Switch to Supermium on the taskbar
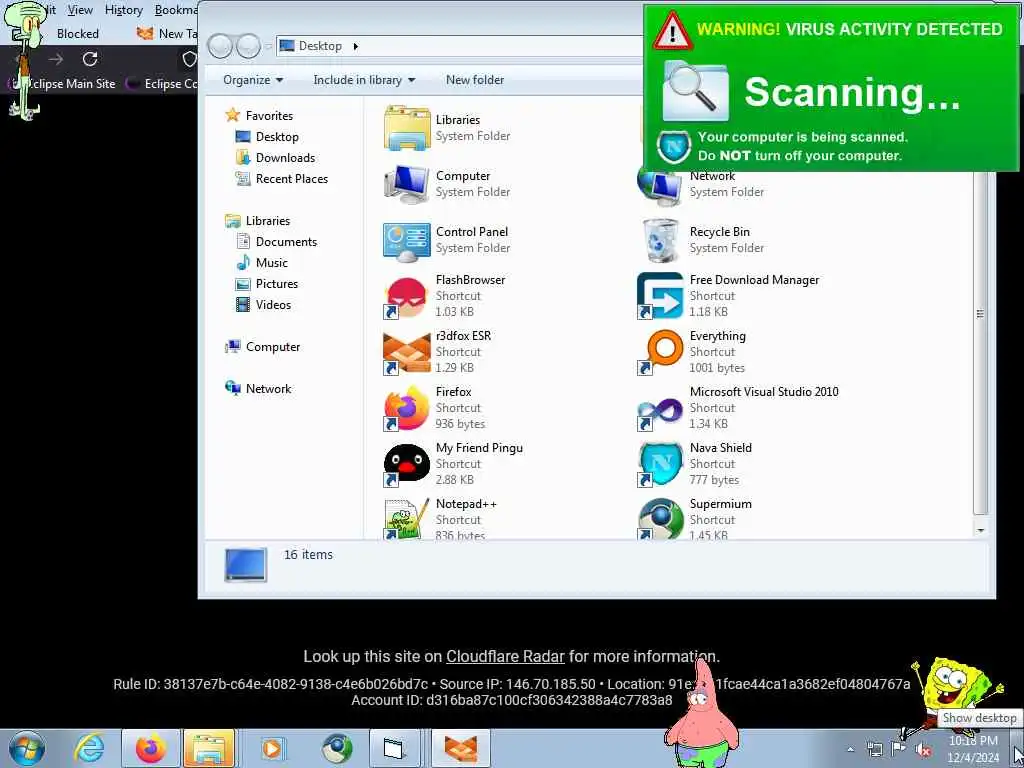Viewport: 1024px width, 768px height. click(337, 748)
